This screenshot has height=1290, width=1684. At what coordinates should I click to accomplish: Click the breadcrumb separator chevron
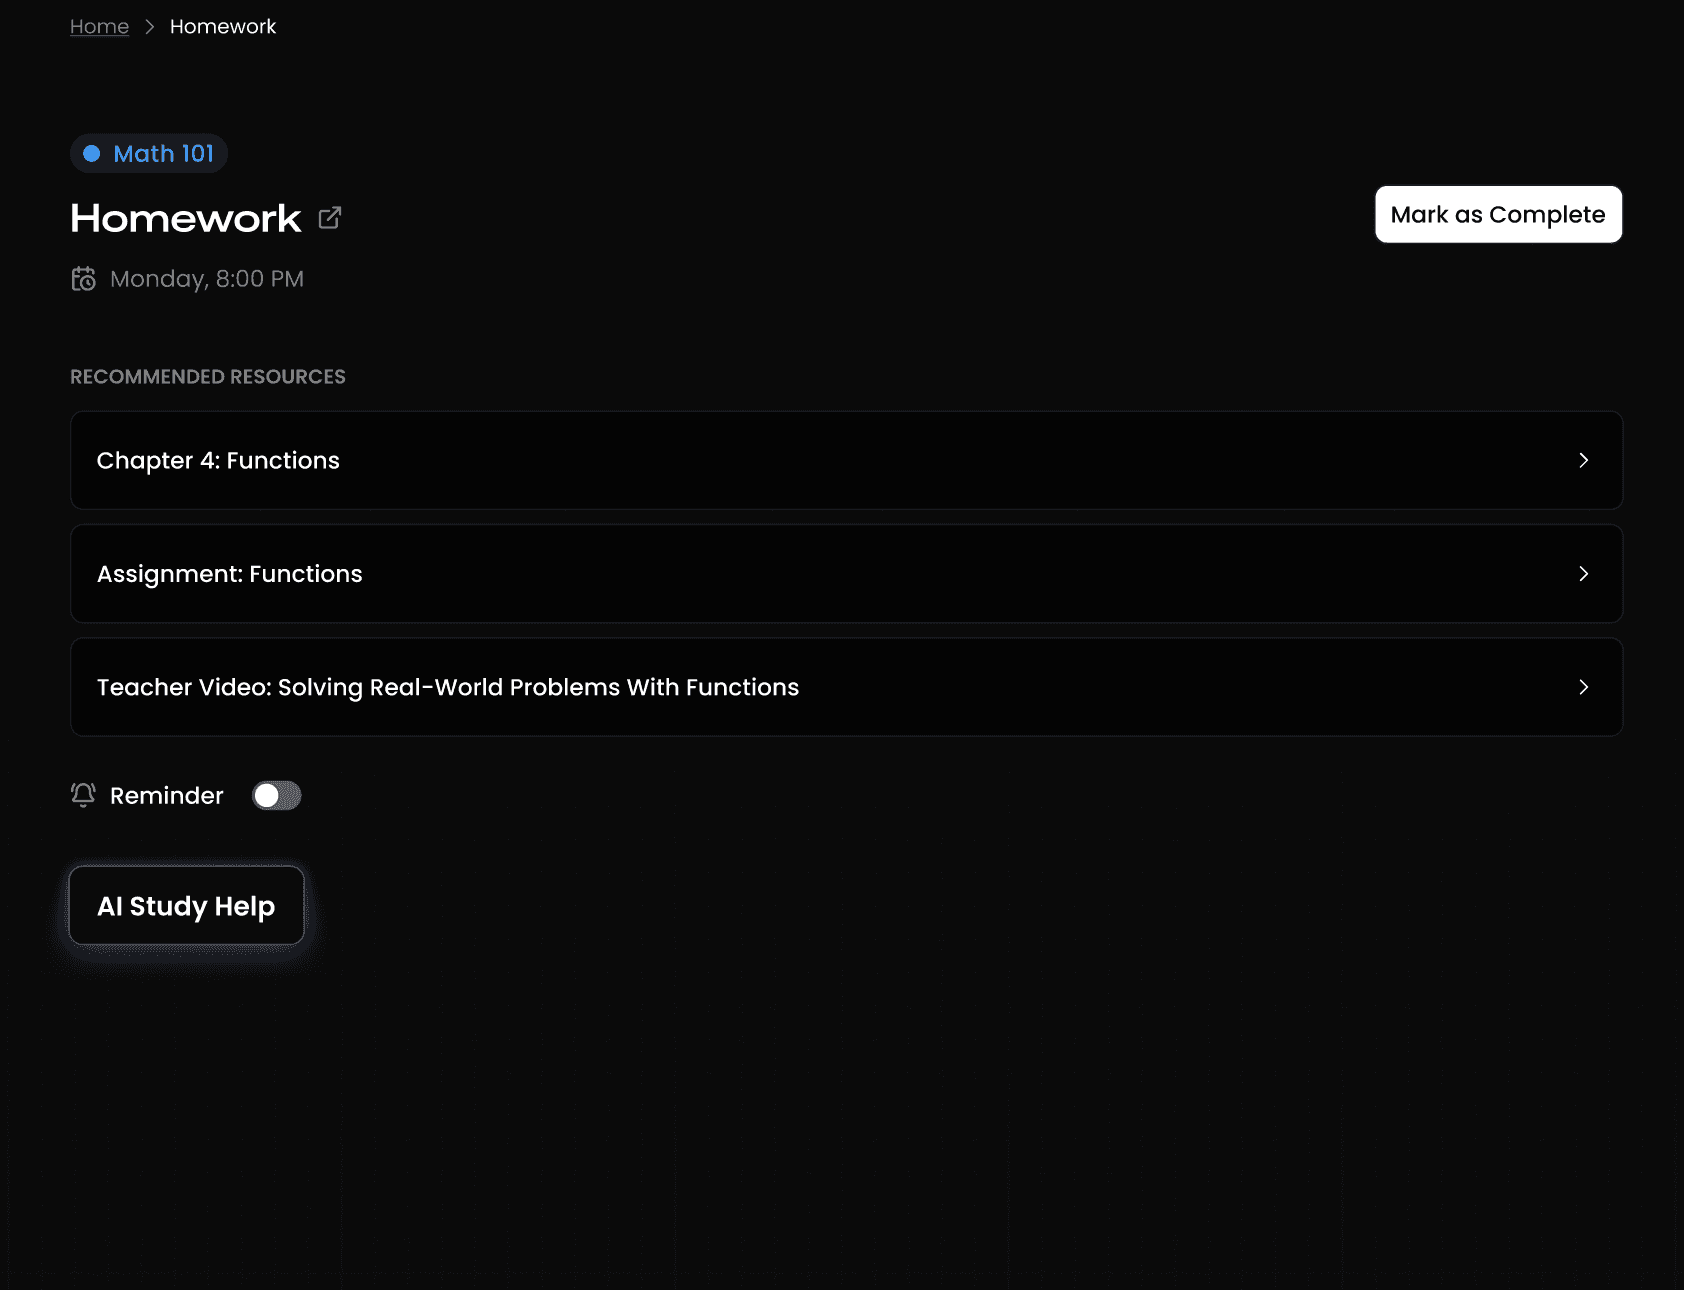click(x=149, y=25)
